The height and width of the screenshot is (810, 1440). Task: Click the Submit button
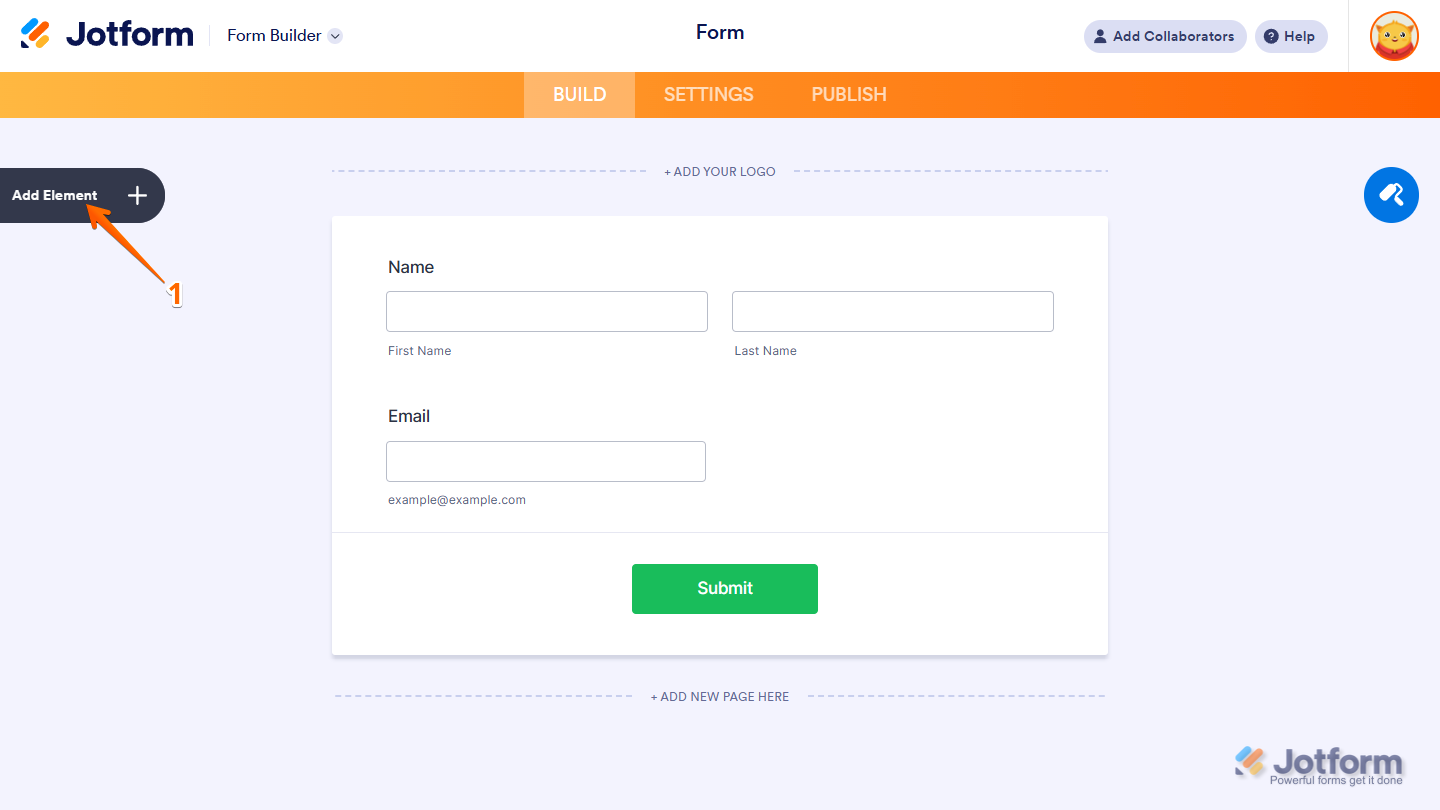pyautogui.click(x=724, y=588)
